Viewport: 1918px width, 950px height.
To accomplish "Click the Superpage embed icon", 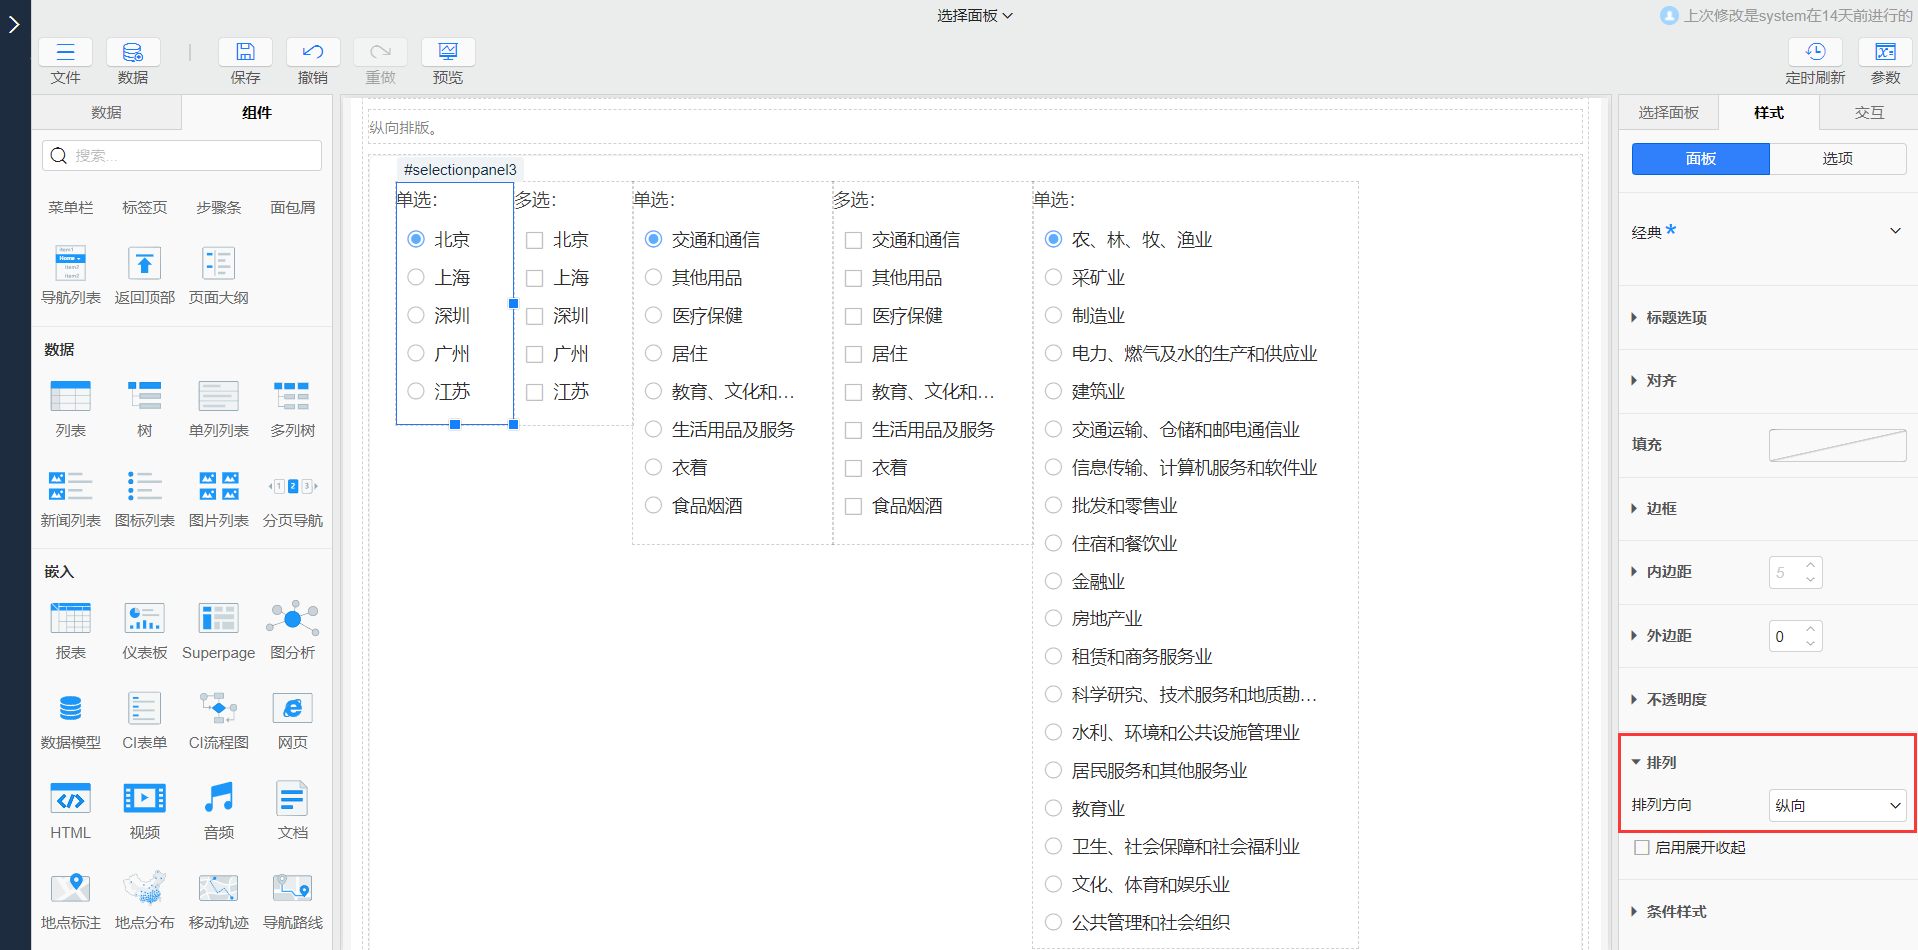I will tap(218, 618).
